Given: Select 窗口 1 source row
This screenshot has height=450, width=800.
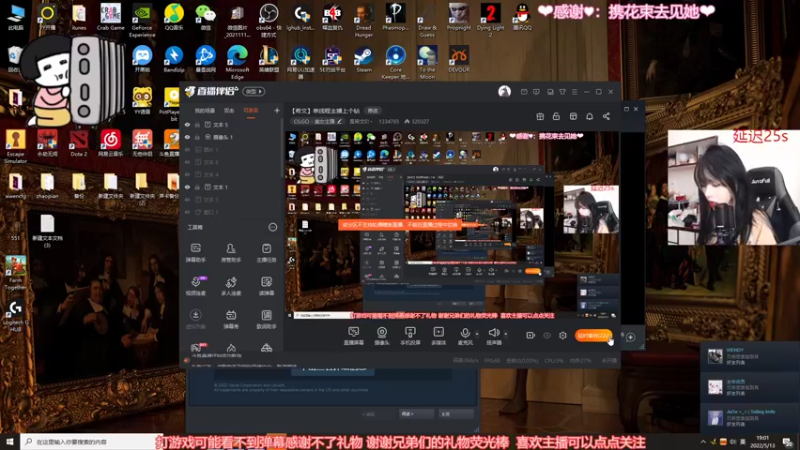Looking at the screenshot, I should click(232, 212).
